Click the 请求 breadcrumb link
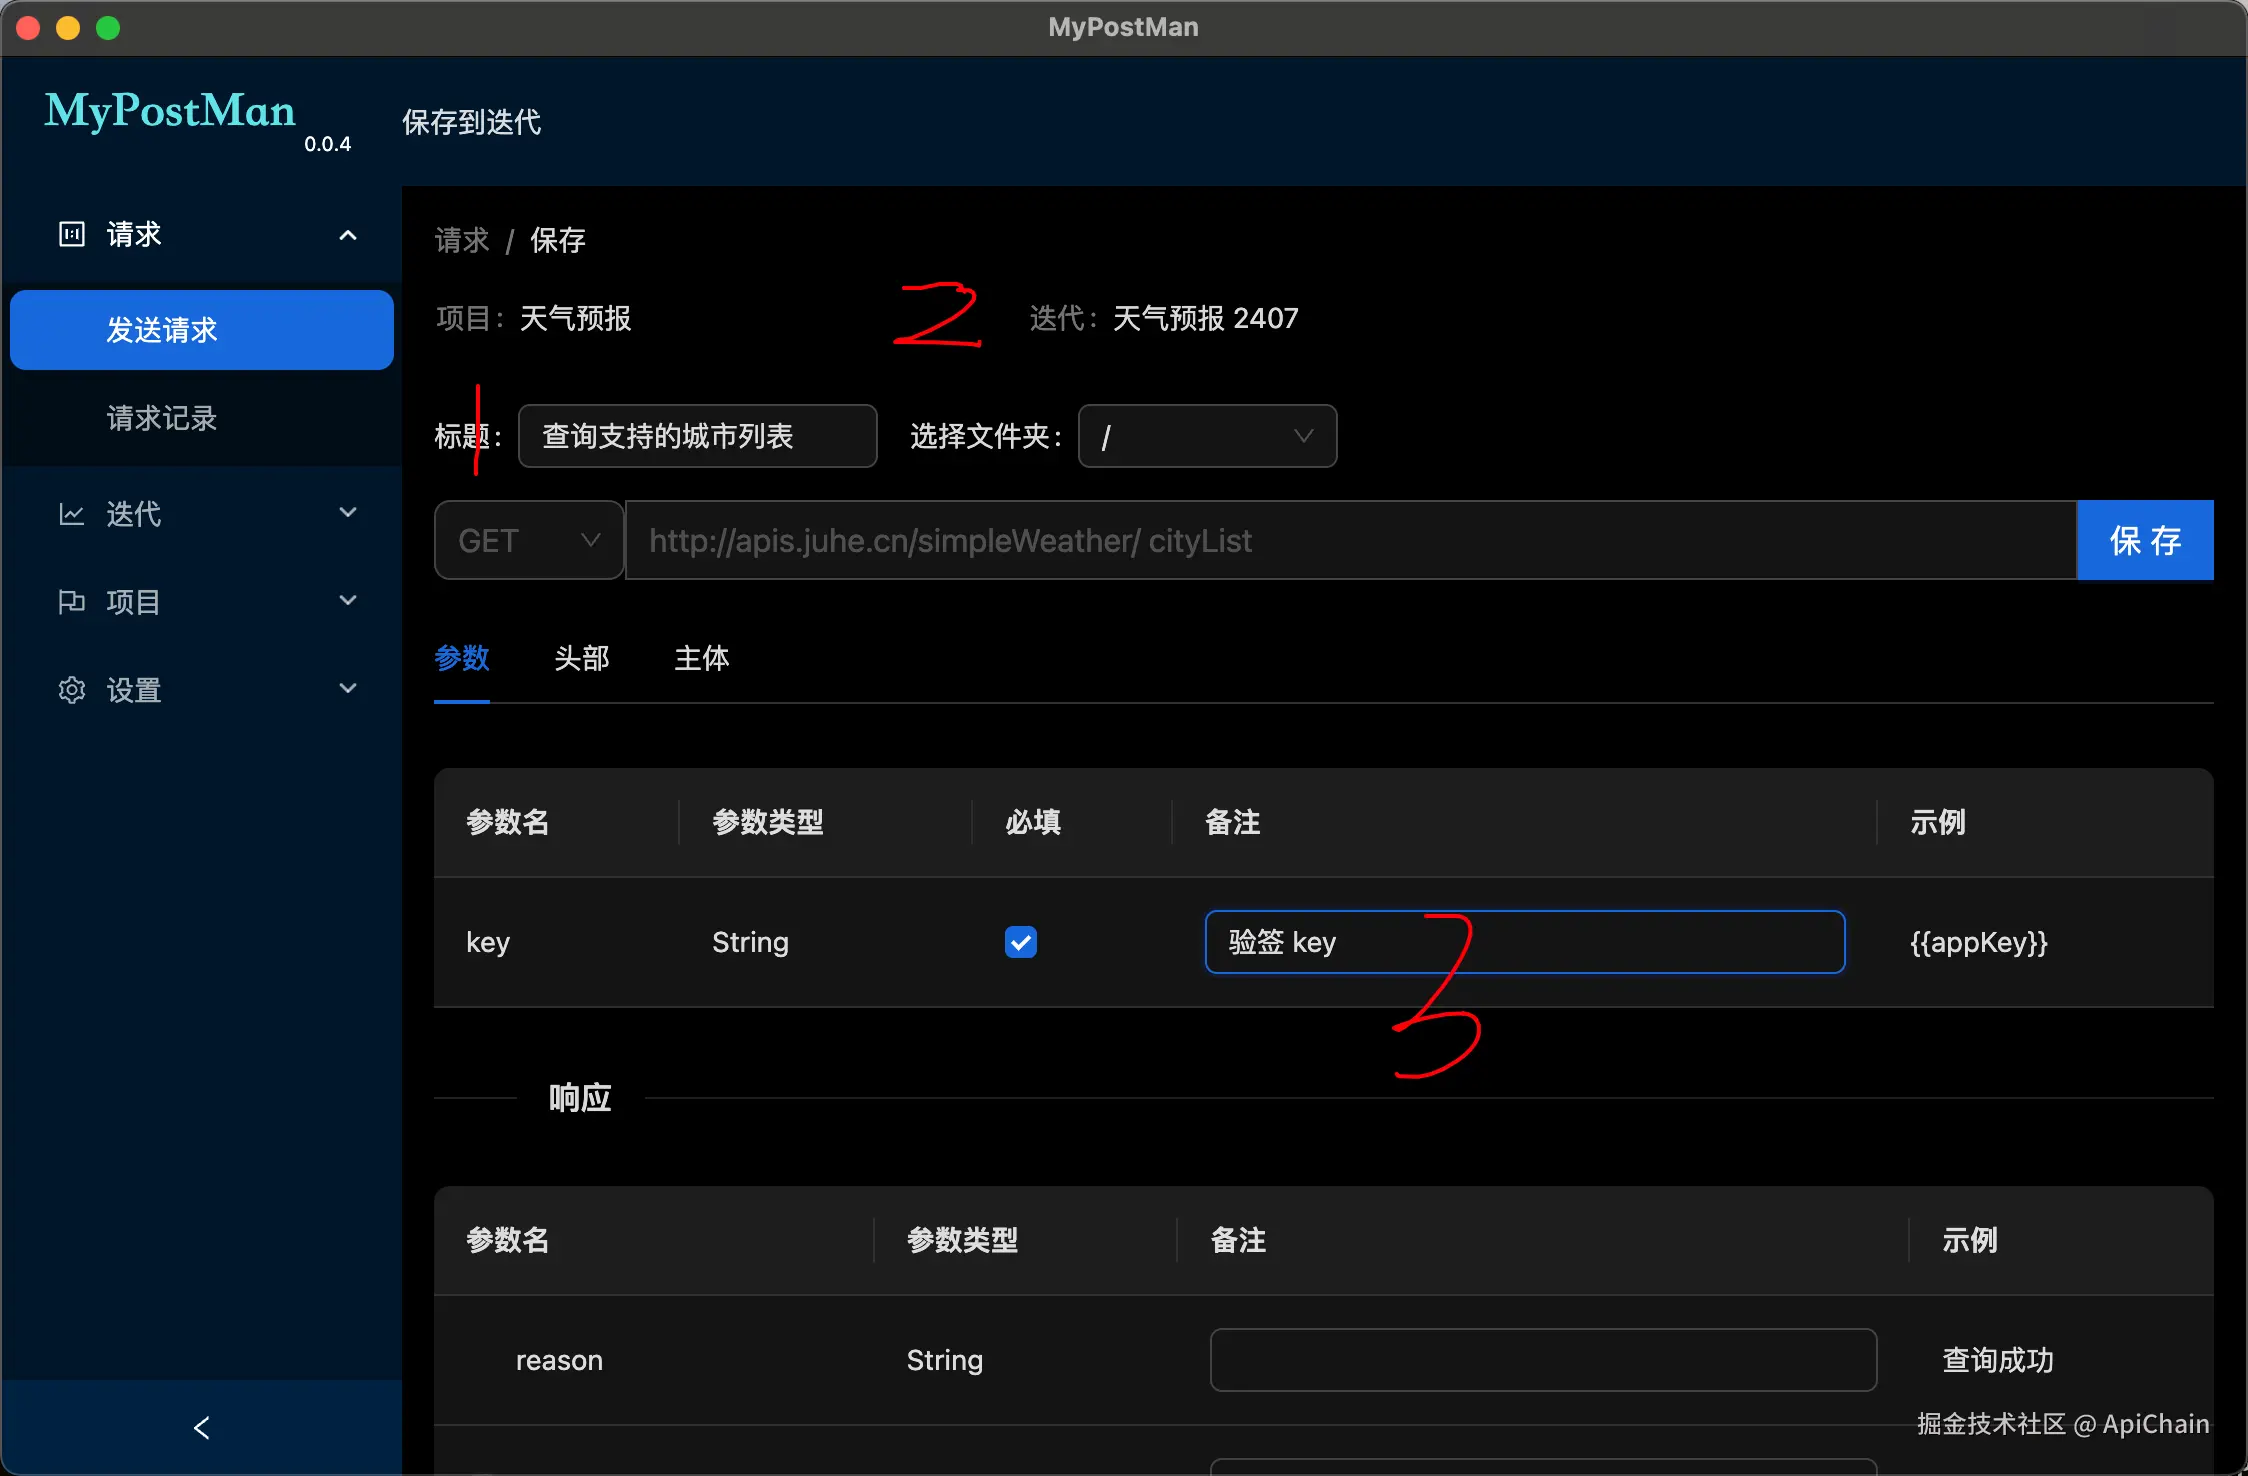 click(x=462, y=240)
